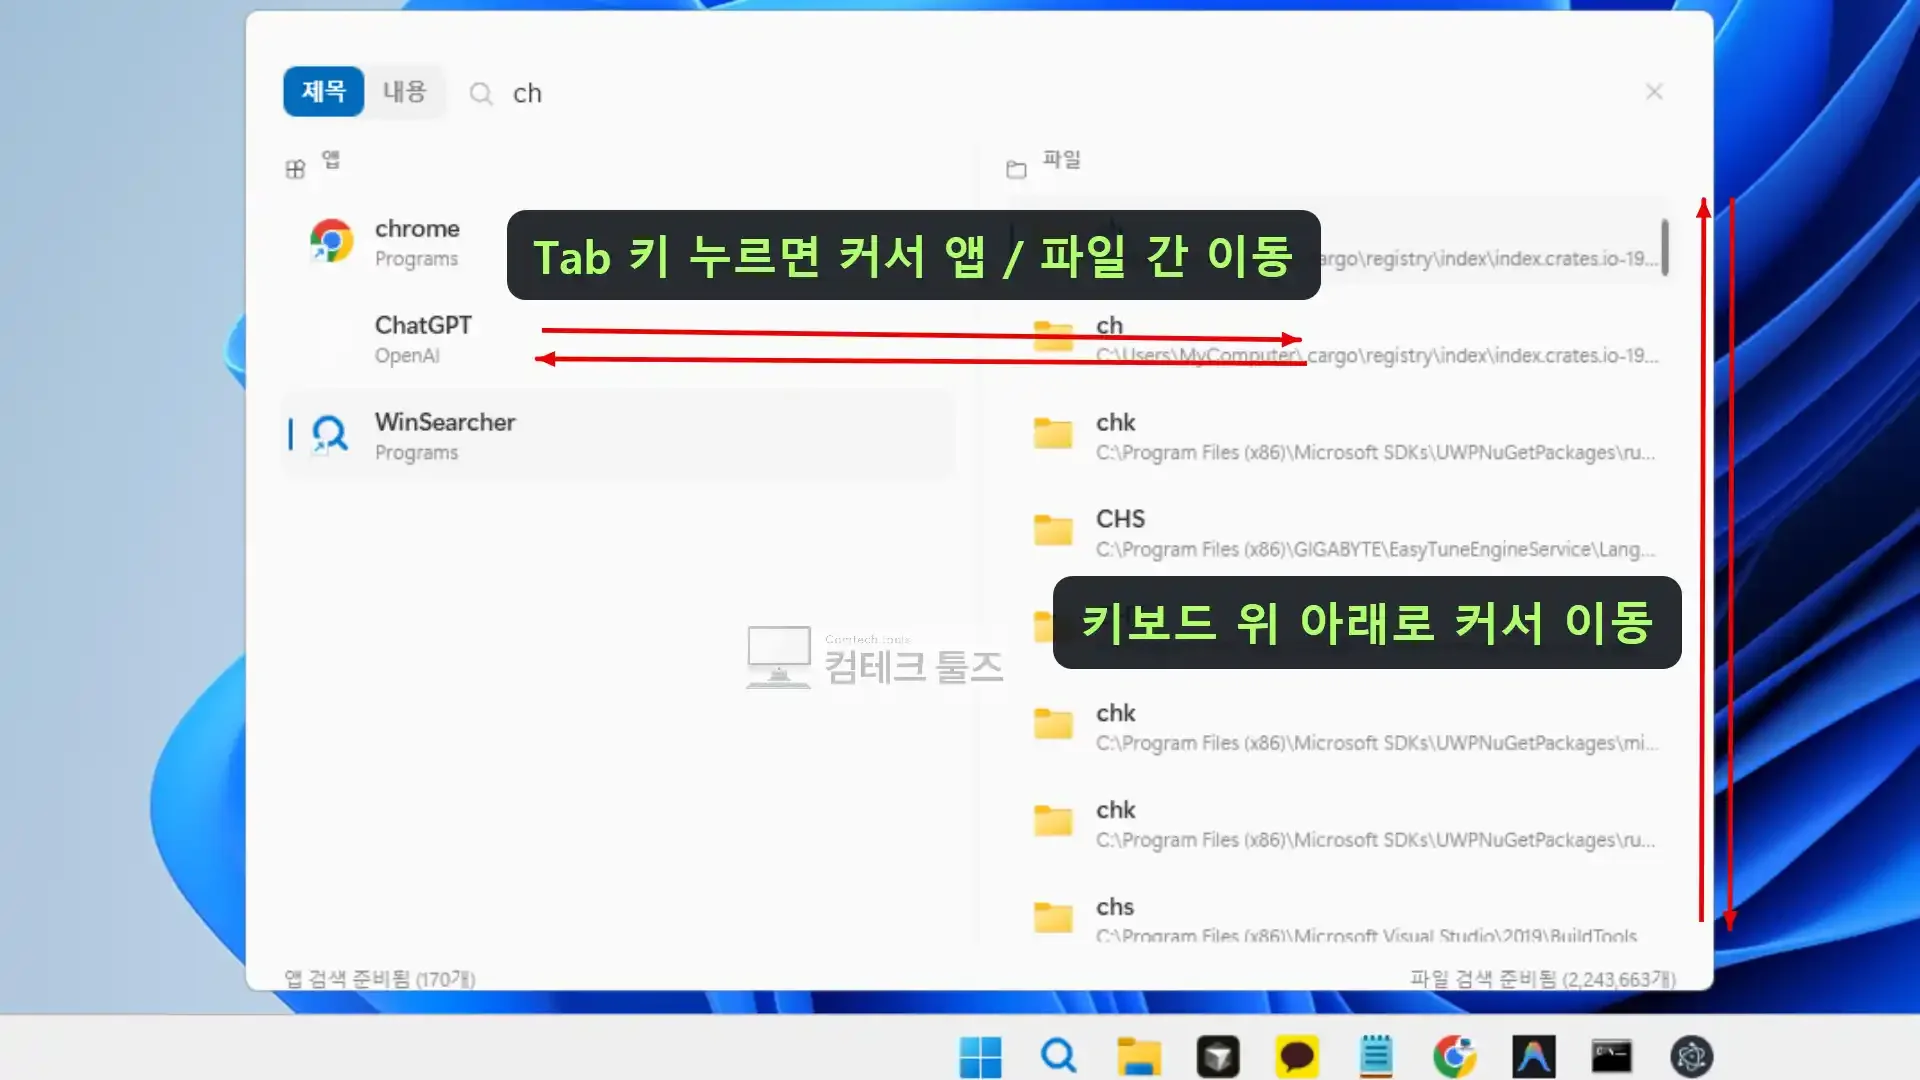Open KakaoTalk from the taskbar
The height and width of the screenshot is (1080, 1920).
1296,1056
